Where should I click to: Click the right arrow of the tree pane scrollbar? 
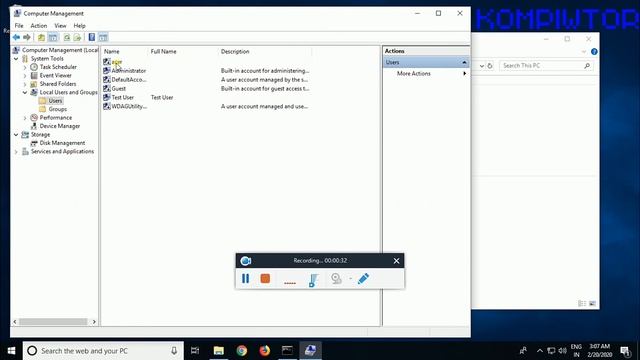94,322
